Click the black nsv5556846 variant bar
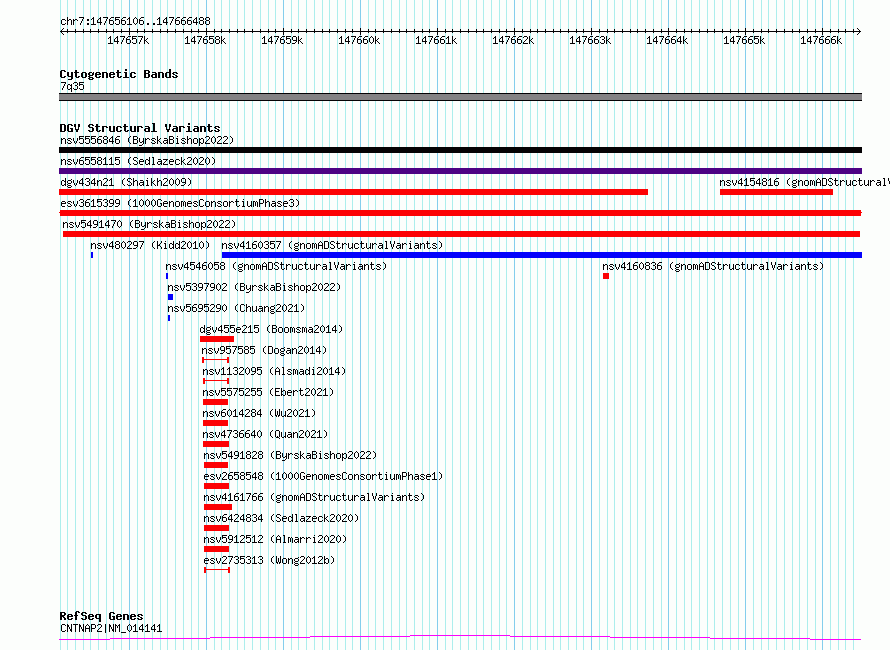The width and height of the screenshot is (890, 650). [x=460, y=150]
